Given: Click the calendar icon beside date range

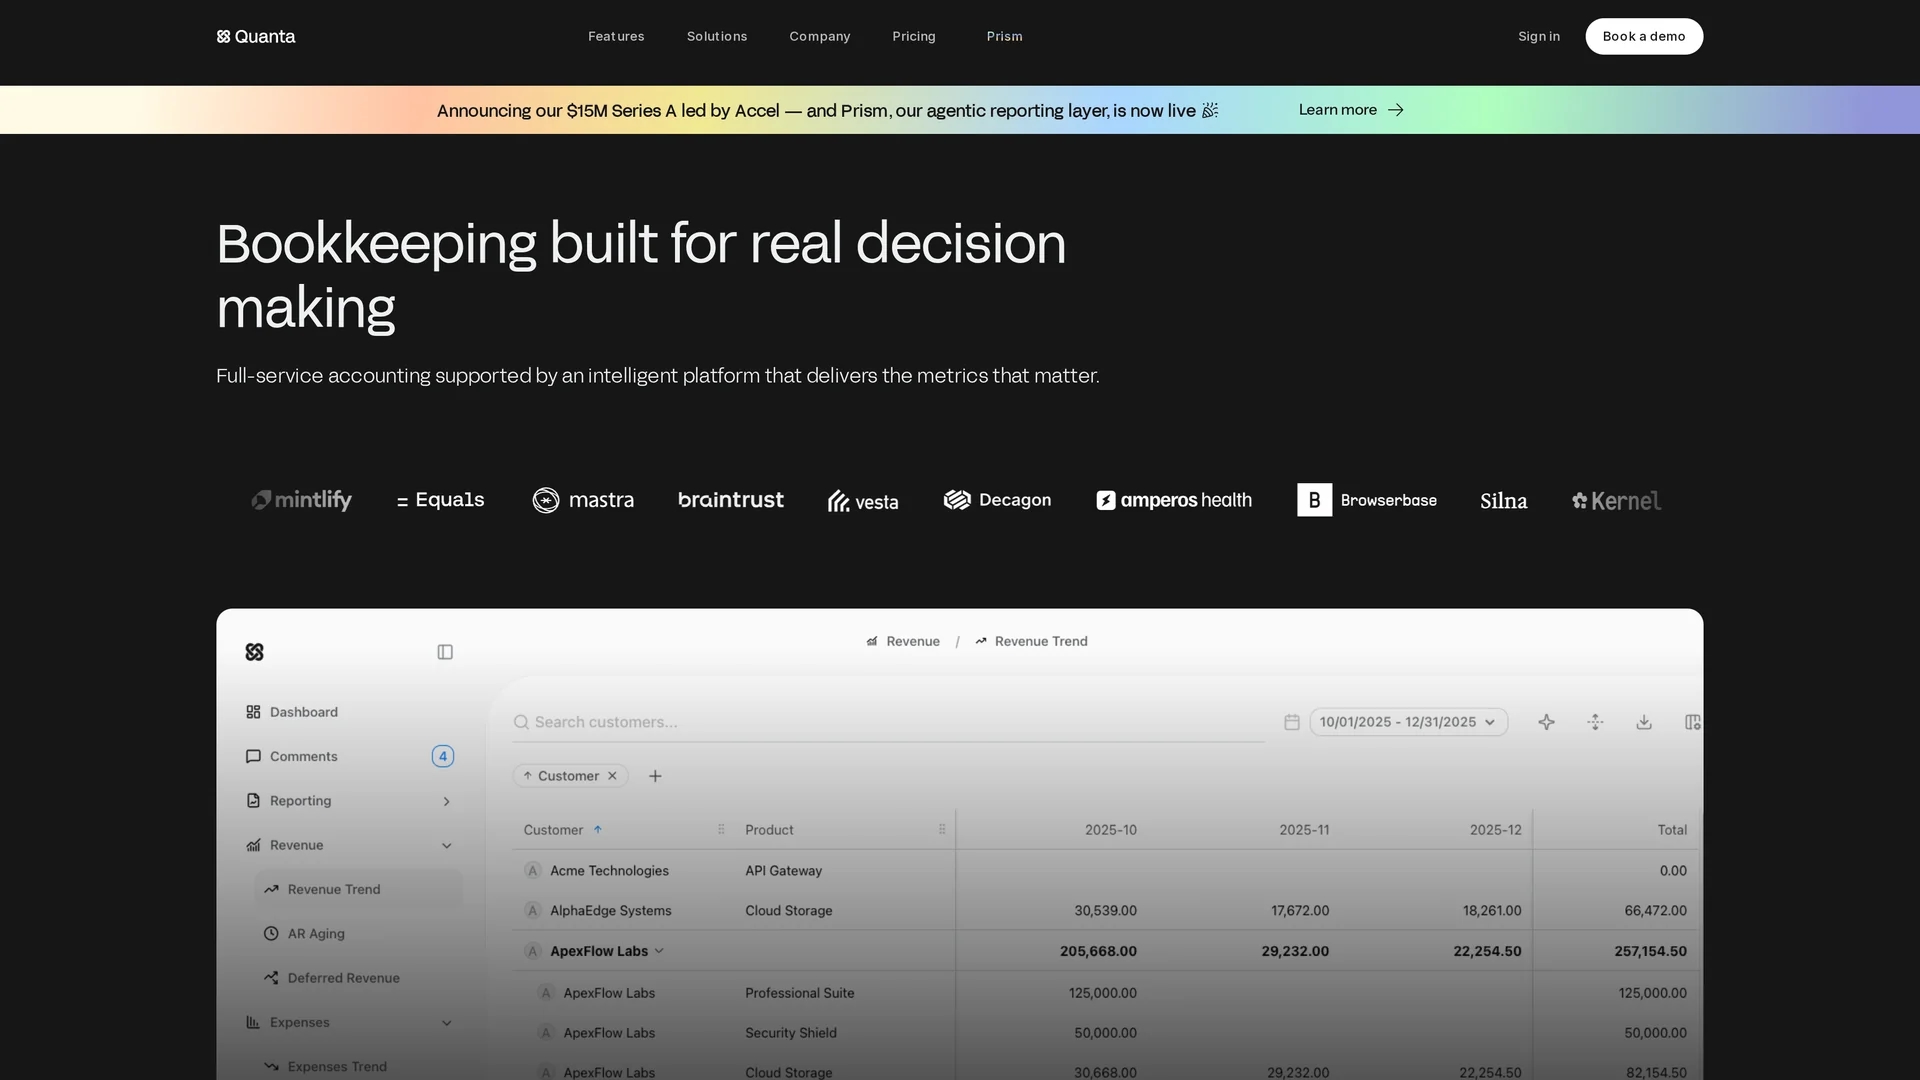Looking at the screenshot, I should [1292, 722].
